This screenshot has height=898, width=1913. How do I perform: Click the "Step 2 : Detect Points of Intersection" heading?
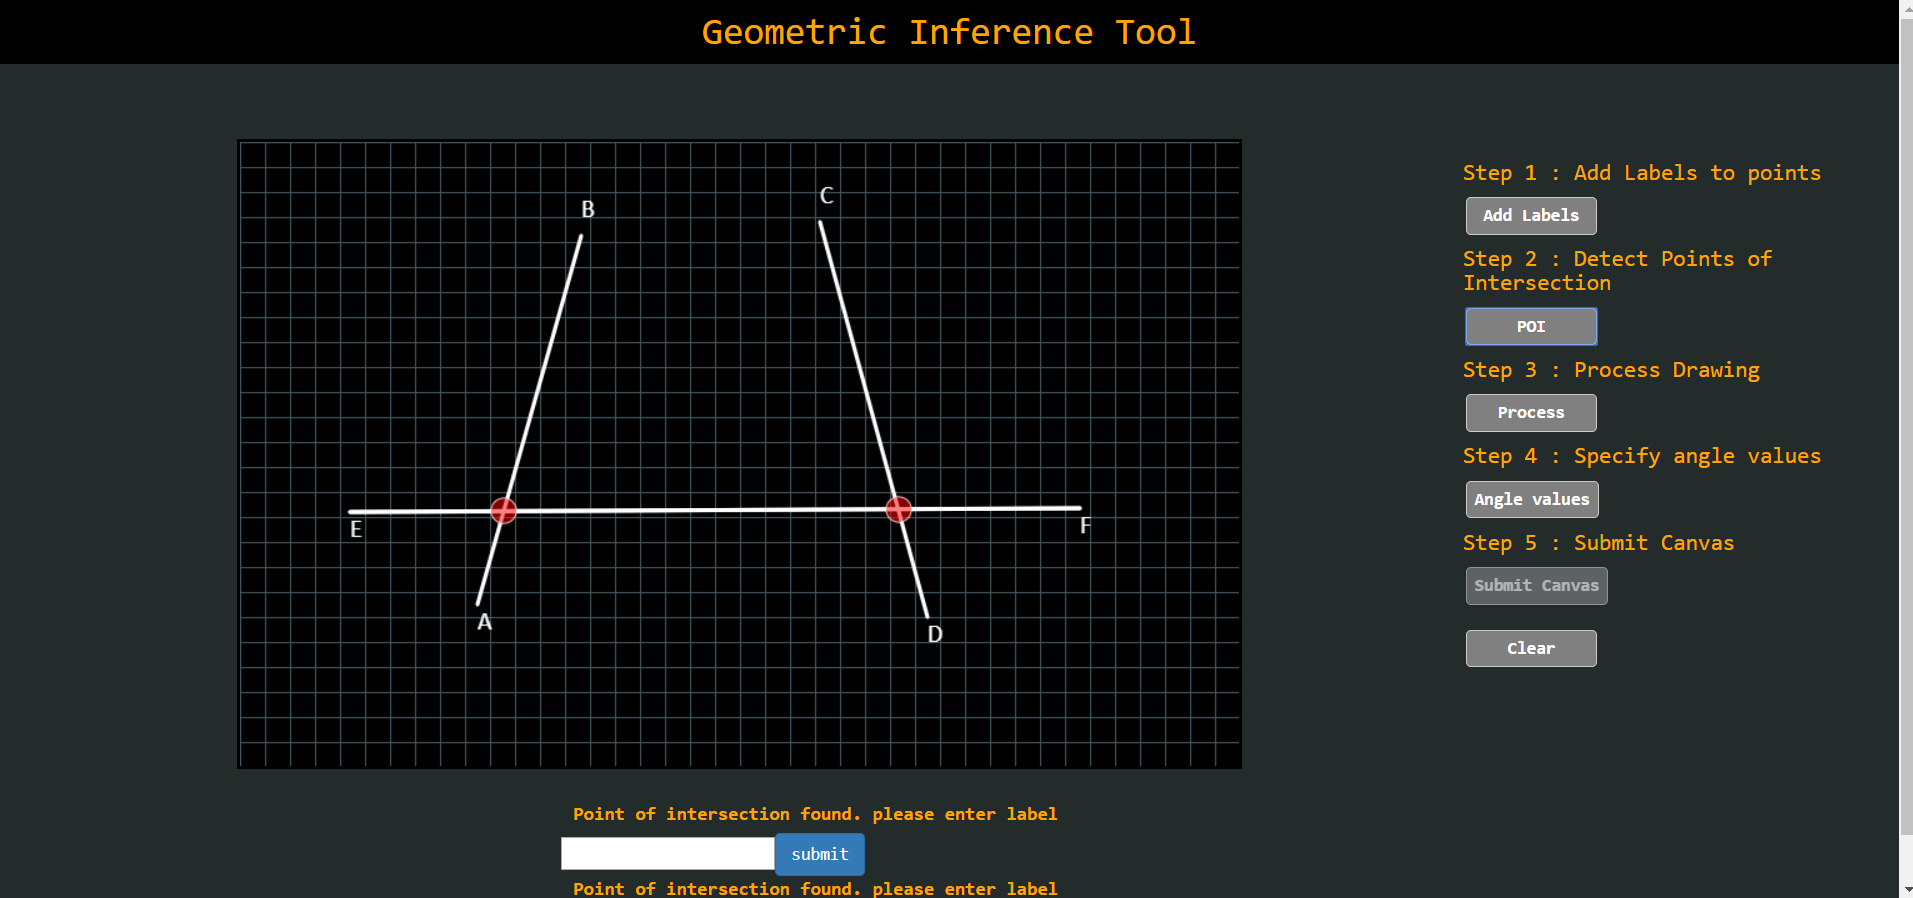coord(1617,271)
